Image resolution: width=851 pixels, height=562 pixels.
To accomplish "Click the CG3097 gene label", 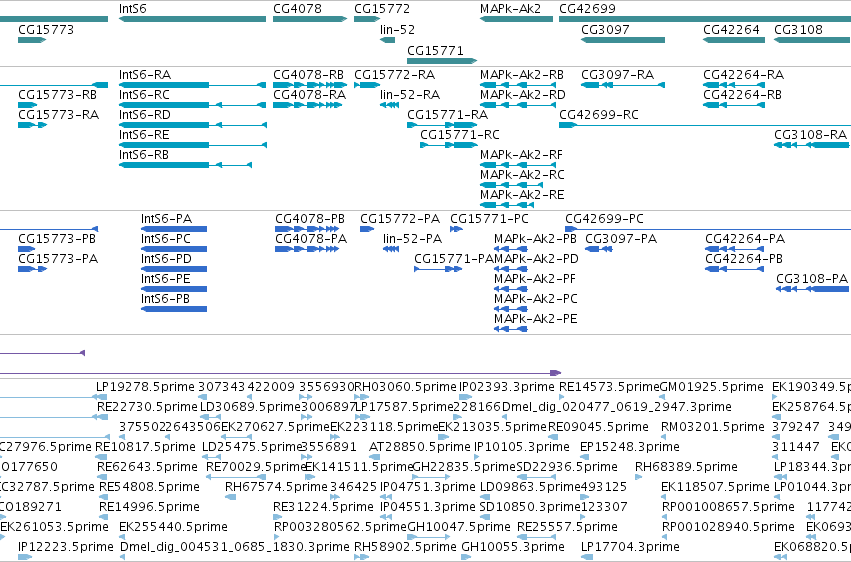I will pyautogui.click(x=605, y=30).
